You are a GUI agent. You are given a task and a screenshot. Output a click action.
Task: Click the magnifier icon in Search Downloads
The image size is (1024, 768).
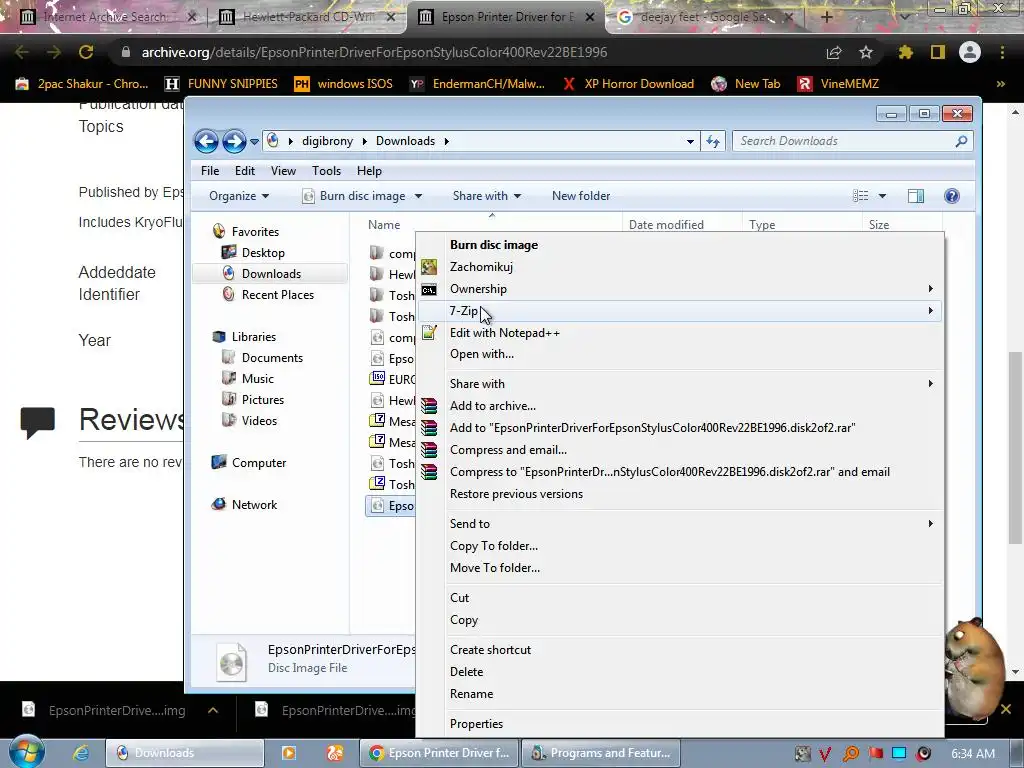pyautogui.click(x=961, y=141)
